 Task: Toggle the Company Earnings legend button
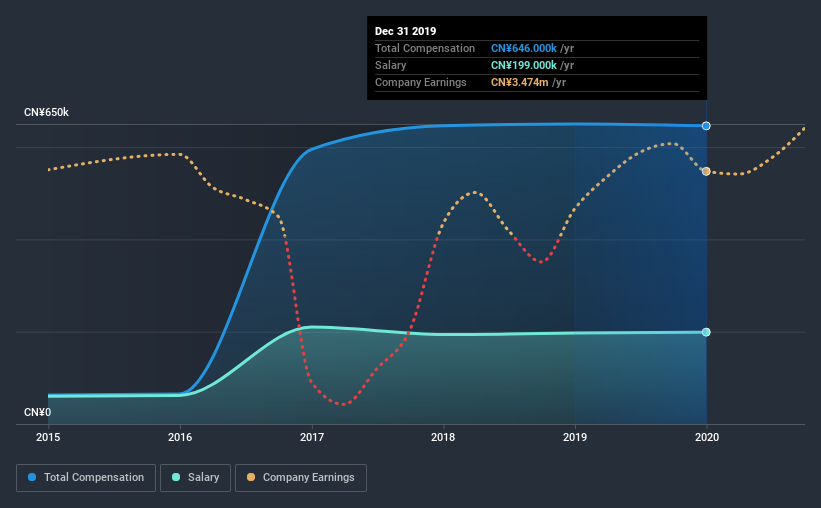tap(301, 478)
